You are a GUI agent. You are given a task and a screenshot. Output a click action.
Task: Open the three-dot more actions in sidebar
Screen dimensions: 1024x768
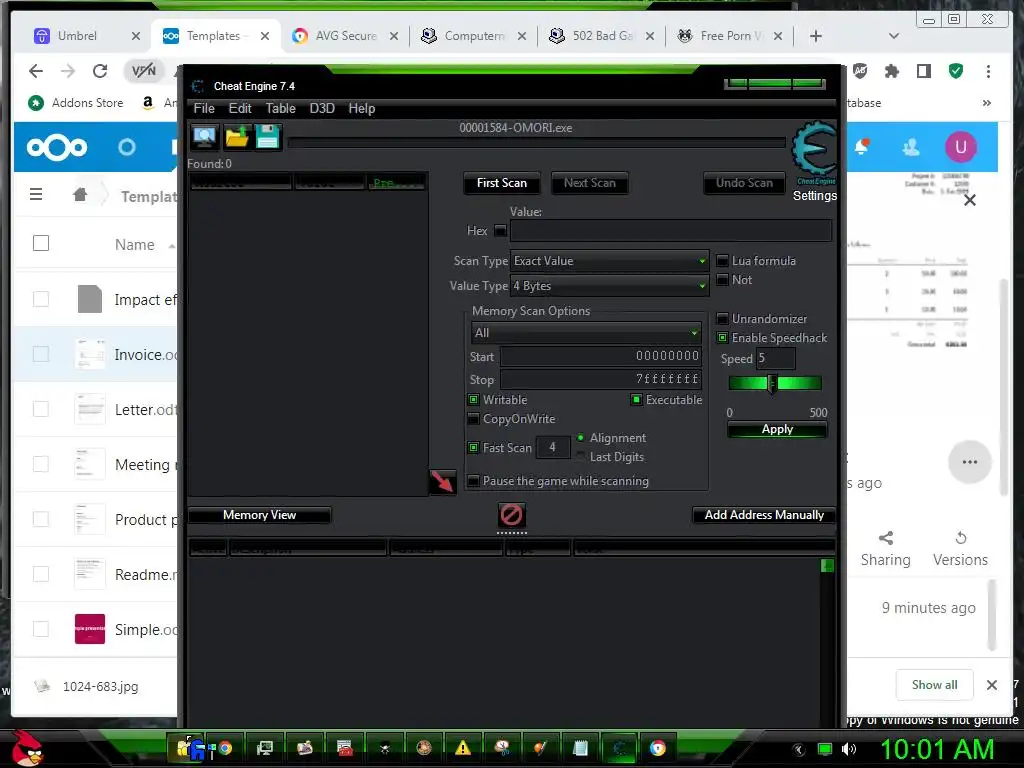coord(970,462)
